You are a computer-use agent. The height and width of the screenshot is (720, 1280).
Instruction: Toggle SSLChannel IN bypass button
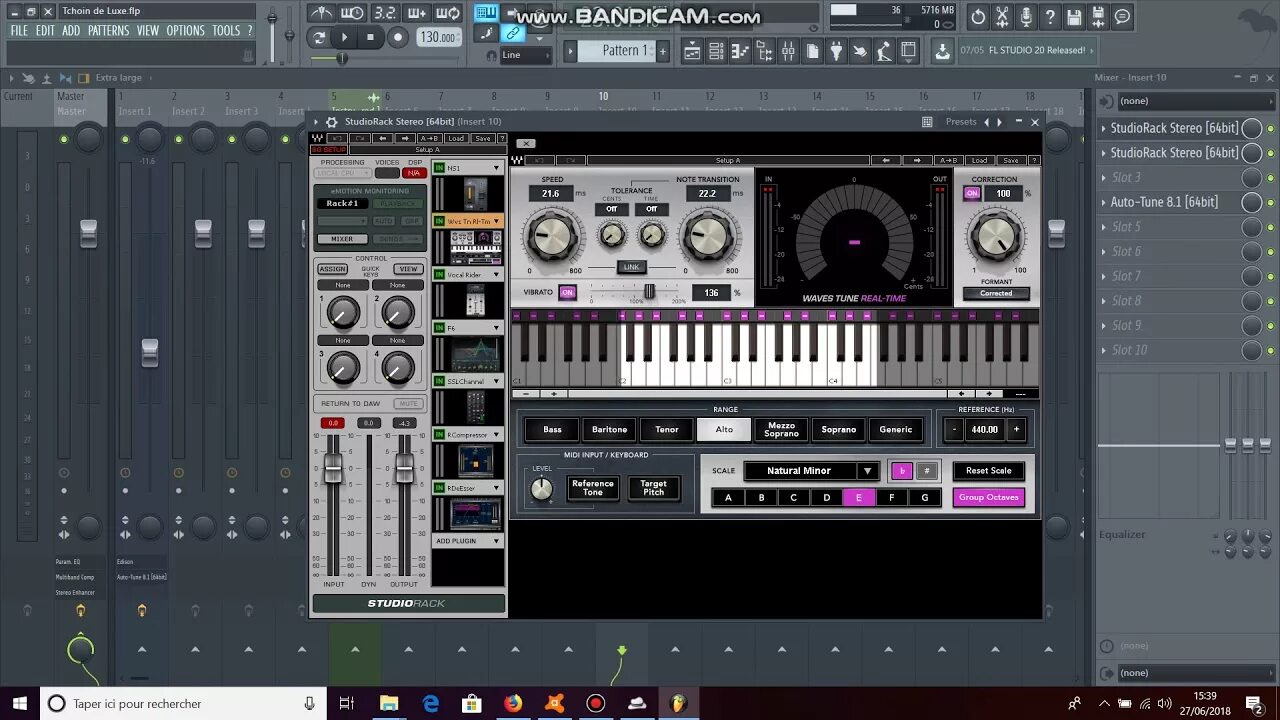point(439,381)
